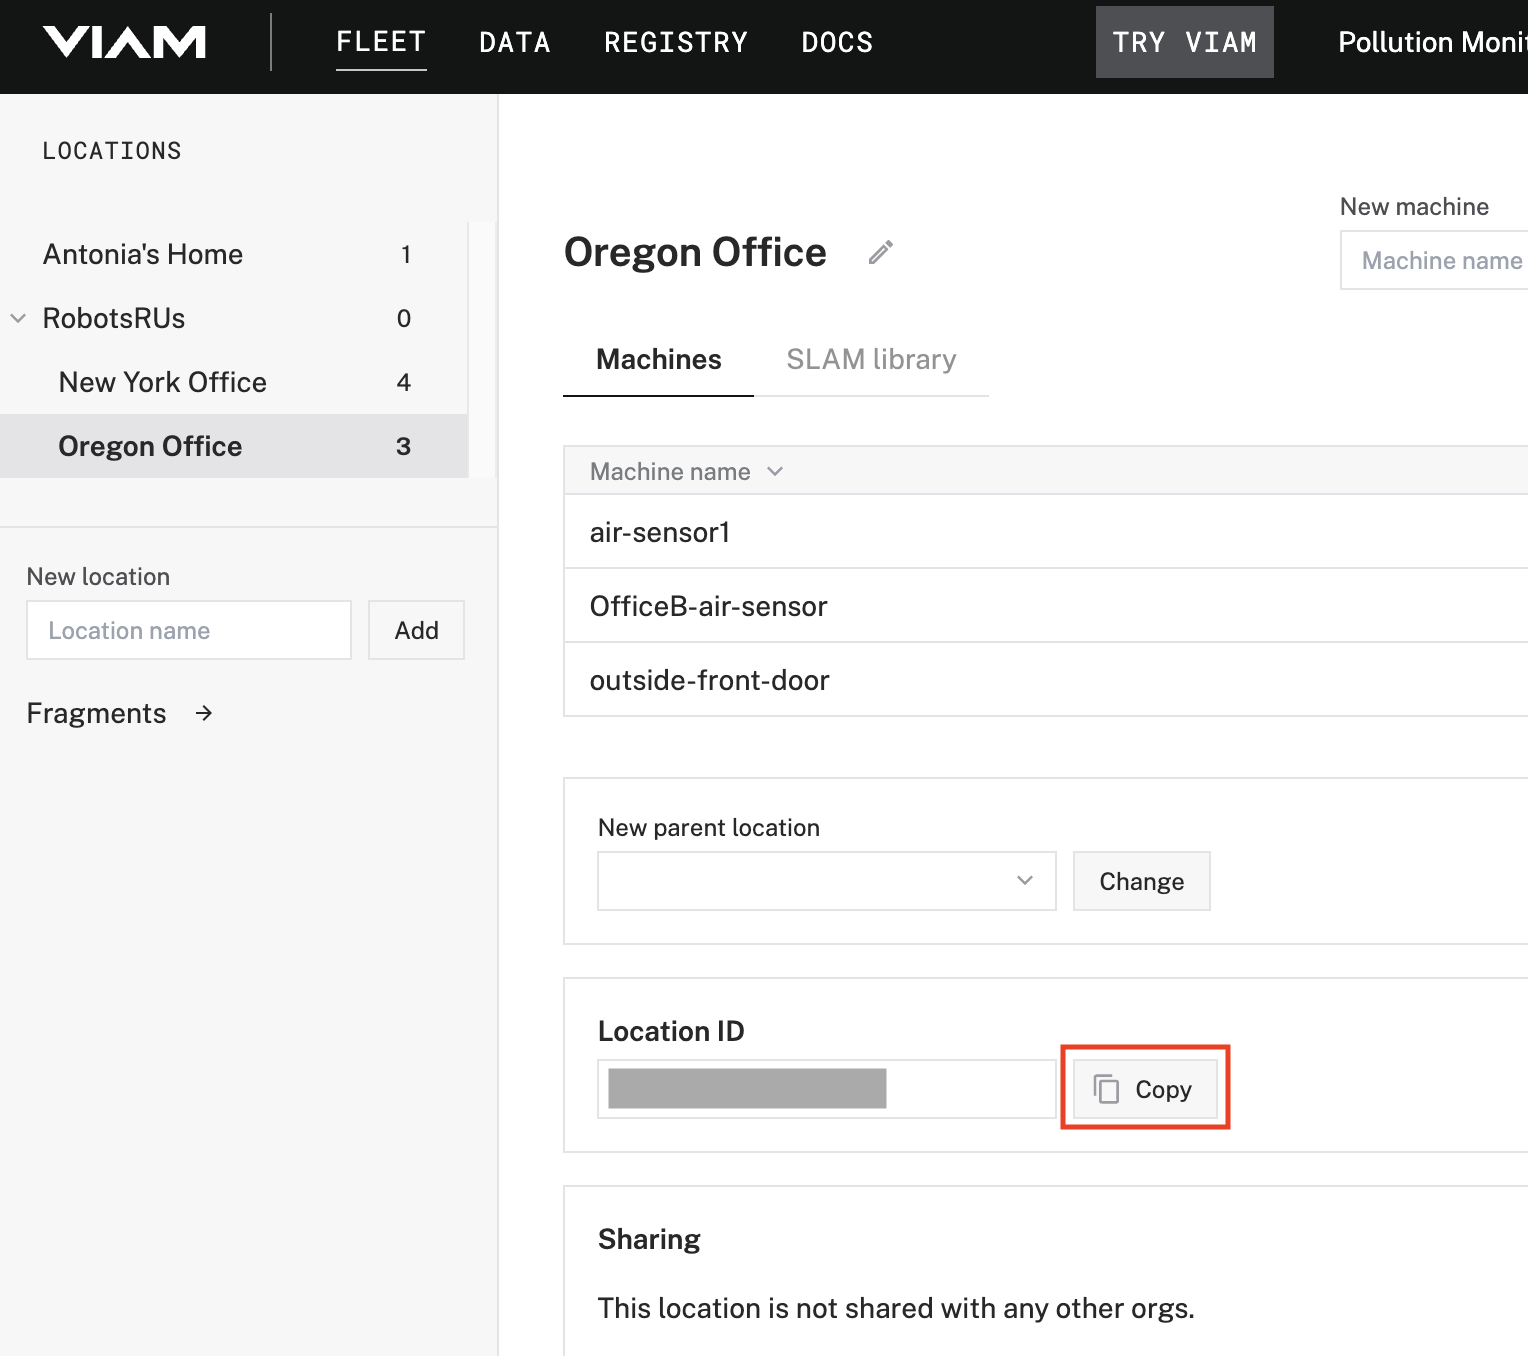Focus the Location name input field
This screenshot has height=1356, width=1528.
pyautogui.click(x=189, y=631)
